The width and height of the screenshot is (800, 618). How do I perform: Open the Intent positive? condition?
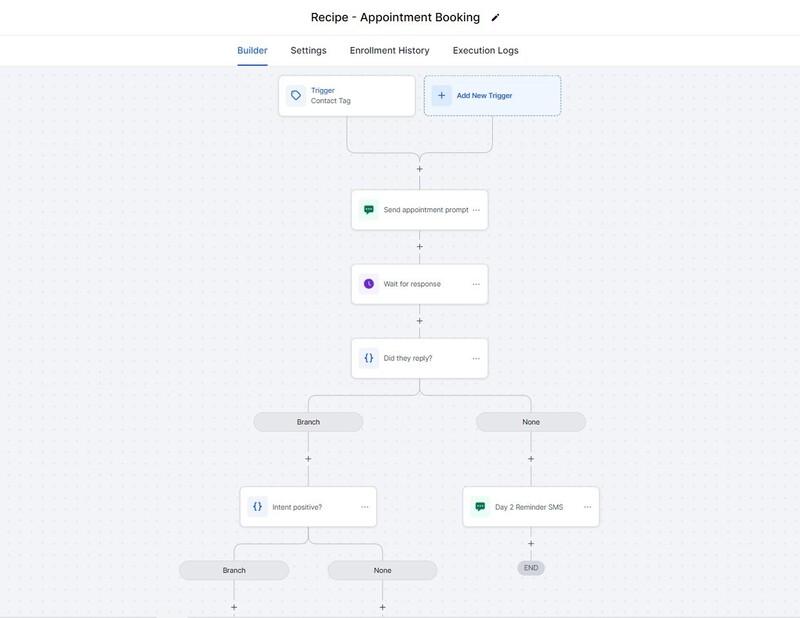[308, 507]
